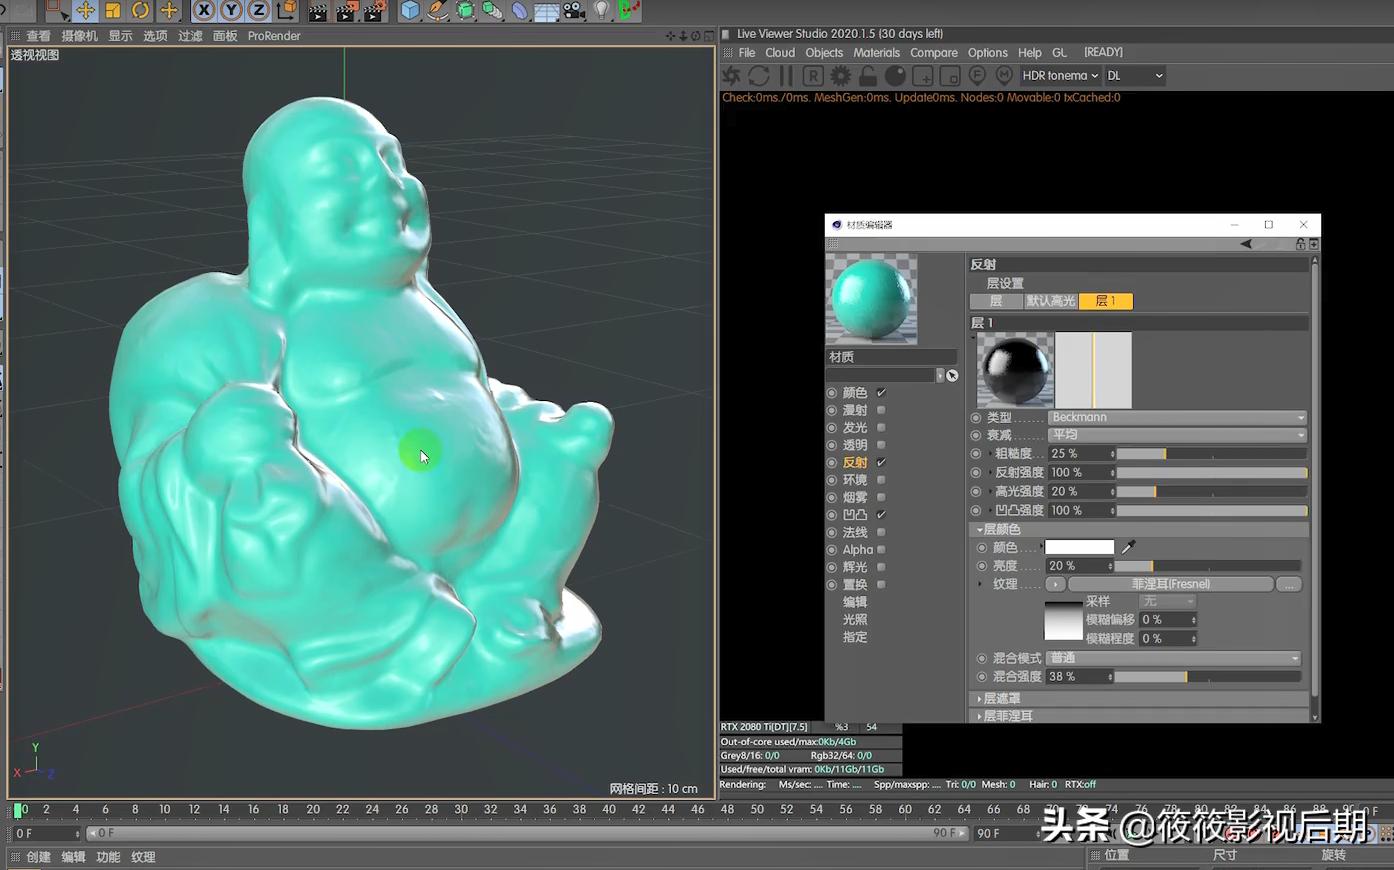Click the region render R icon in Live Viewer

pos(813,75)
